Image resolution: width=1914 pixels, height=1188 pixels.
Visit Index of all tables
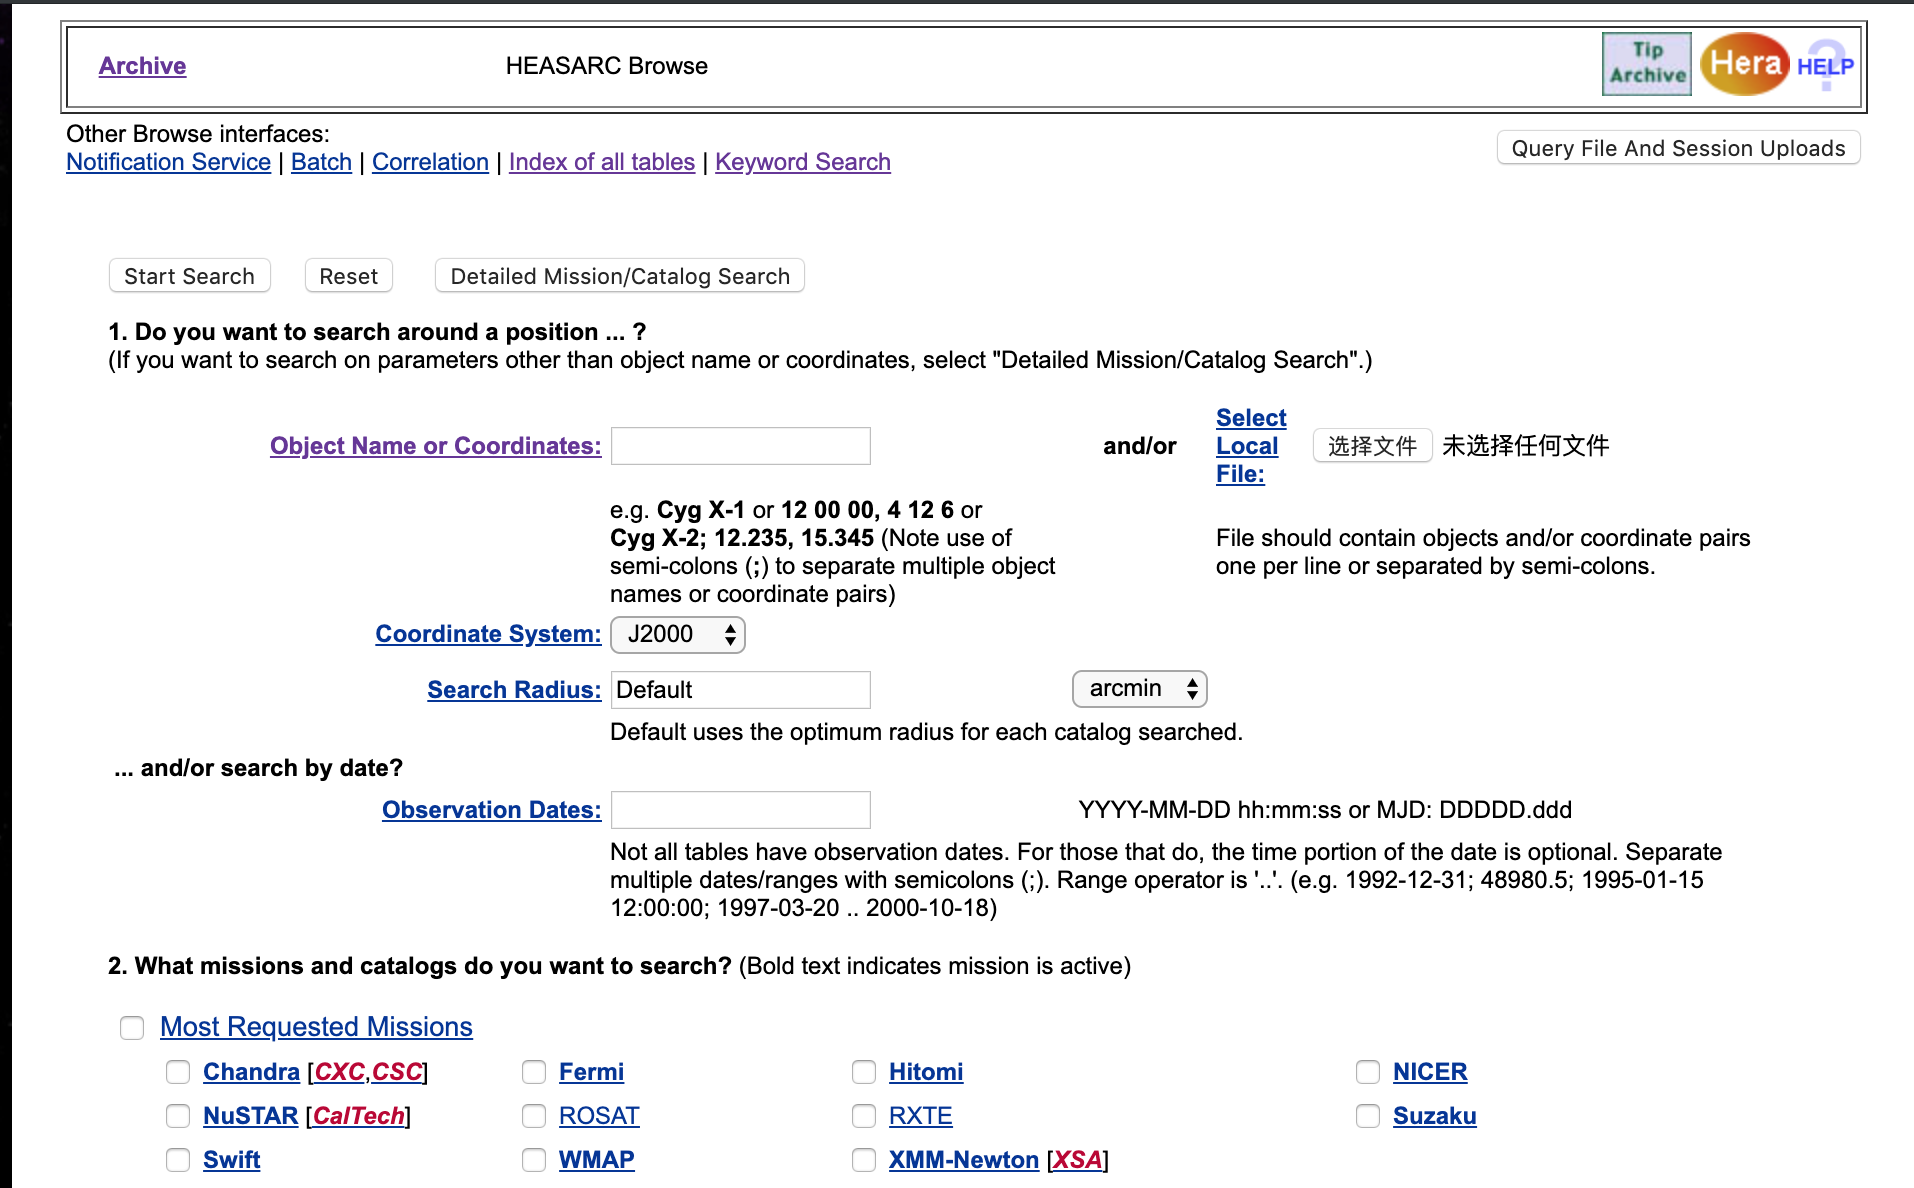602,162
